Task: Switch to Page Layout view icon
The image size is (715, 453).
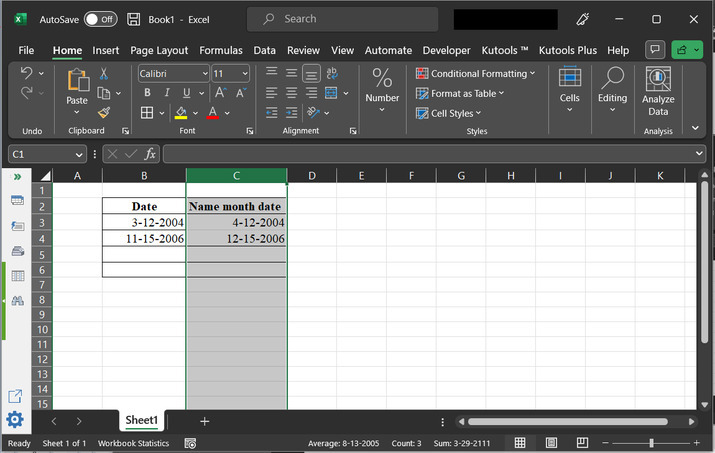Action: point(550,443)
